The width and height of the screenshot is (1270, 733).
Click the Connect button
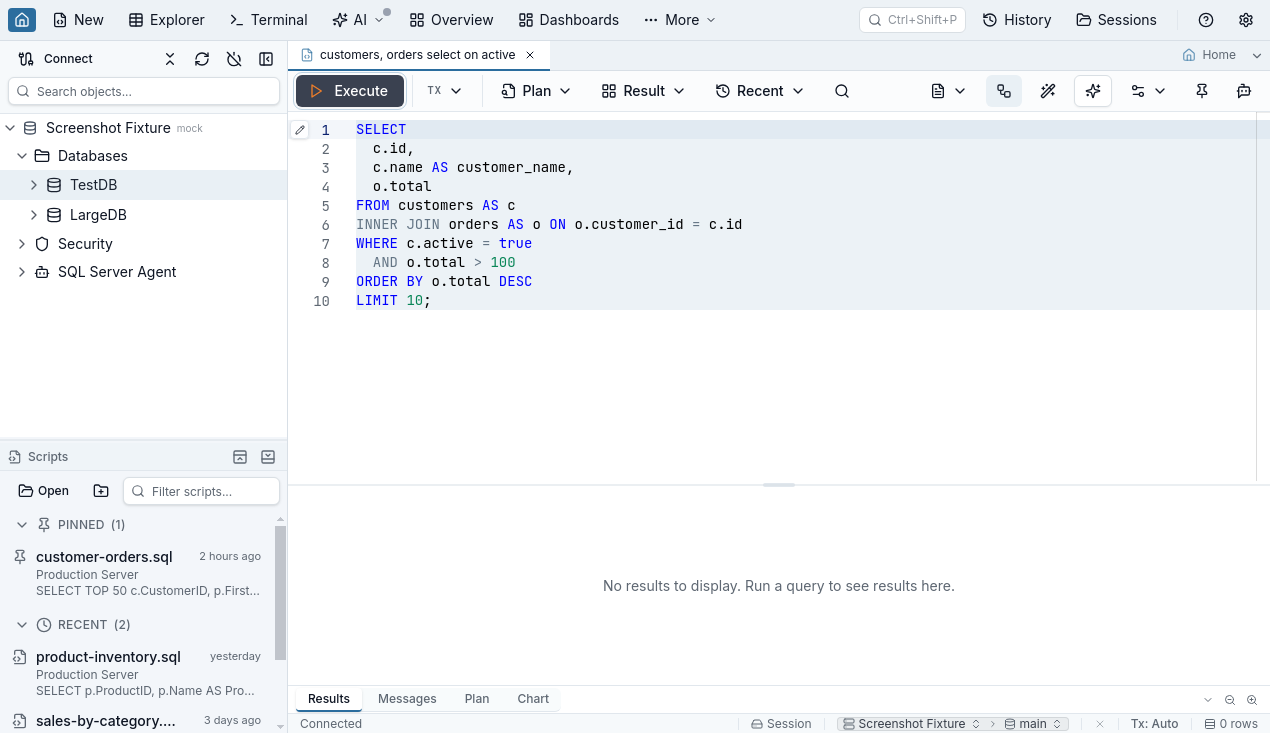[56, 59]
